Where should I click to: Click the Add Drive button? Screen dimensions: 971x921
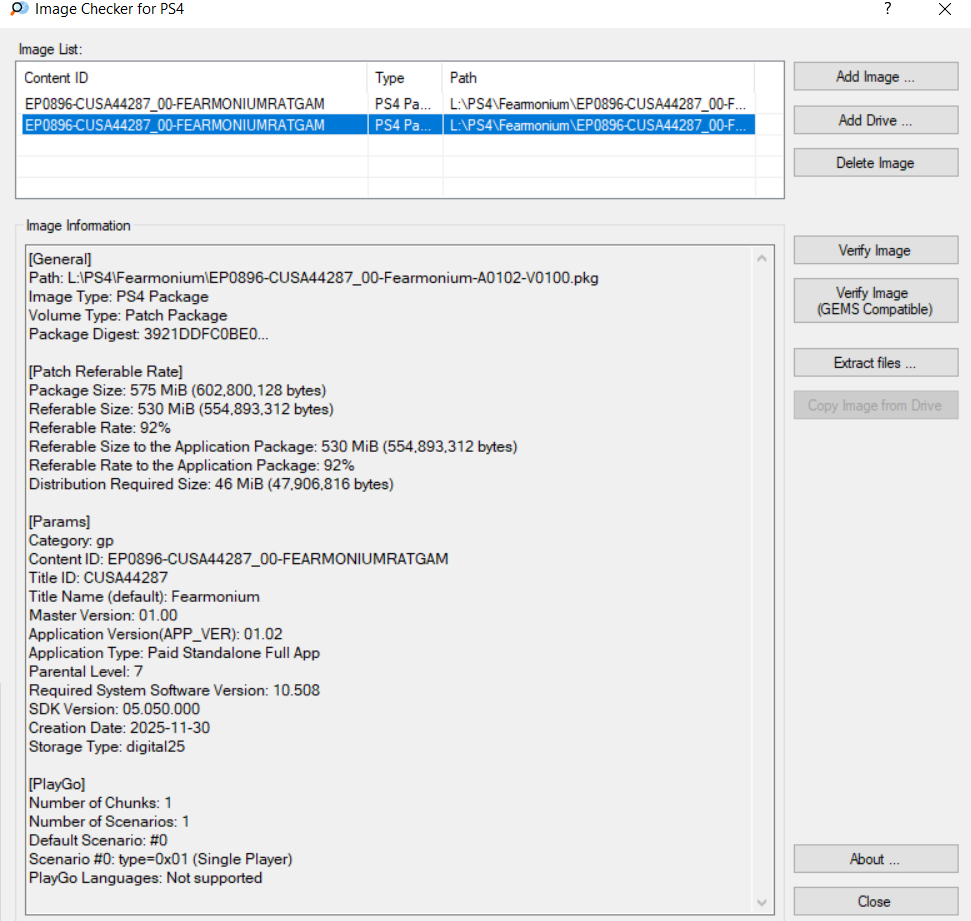coord(876,120)
